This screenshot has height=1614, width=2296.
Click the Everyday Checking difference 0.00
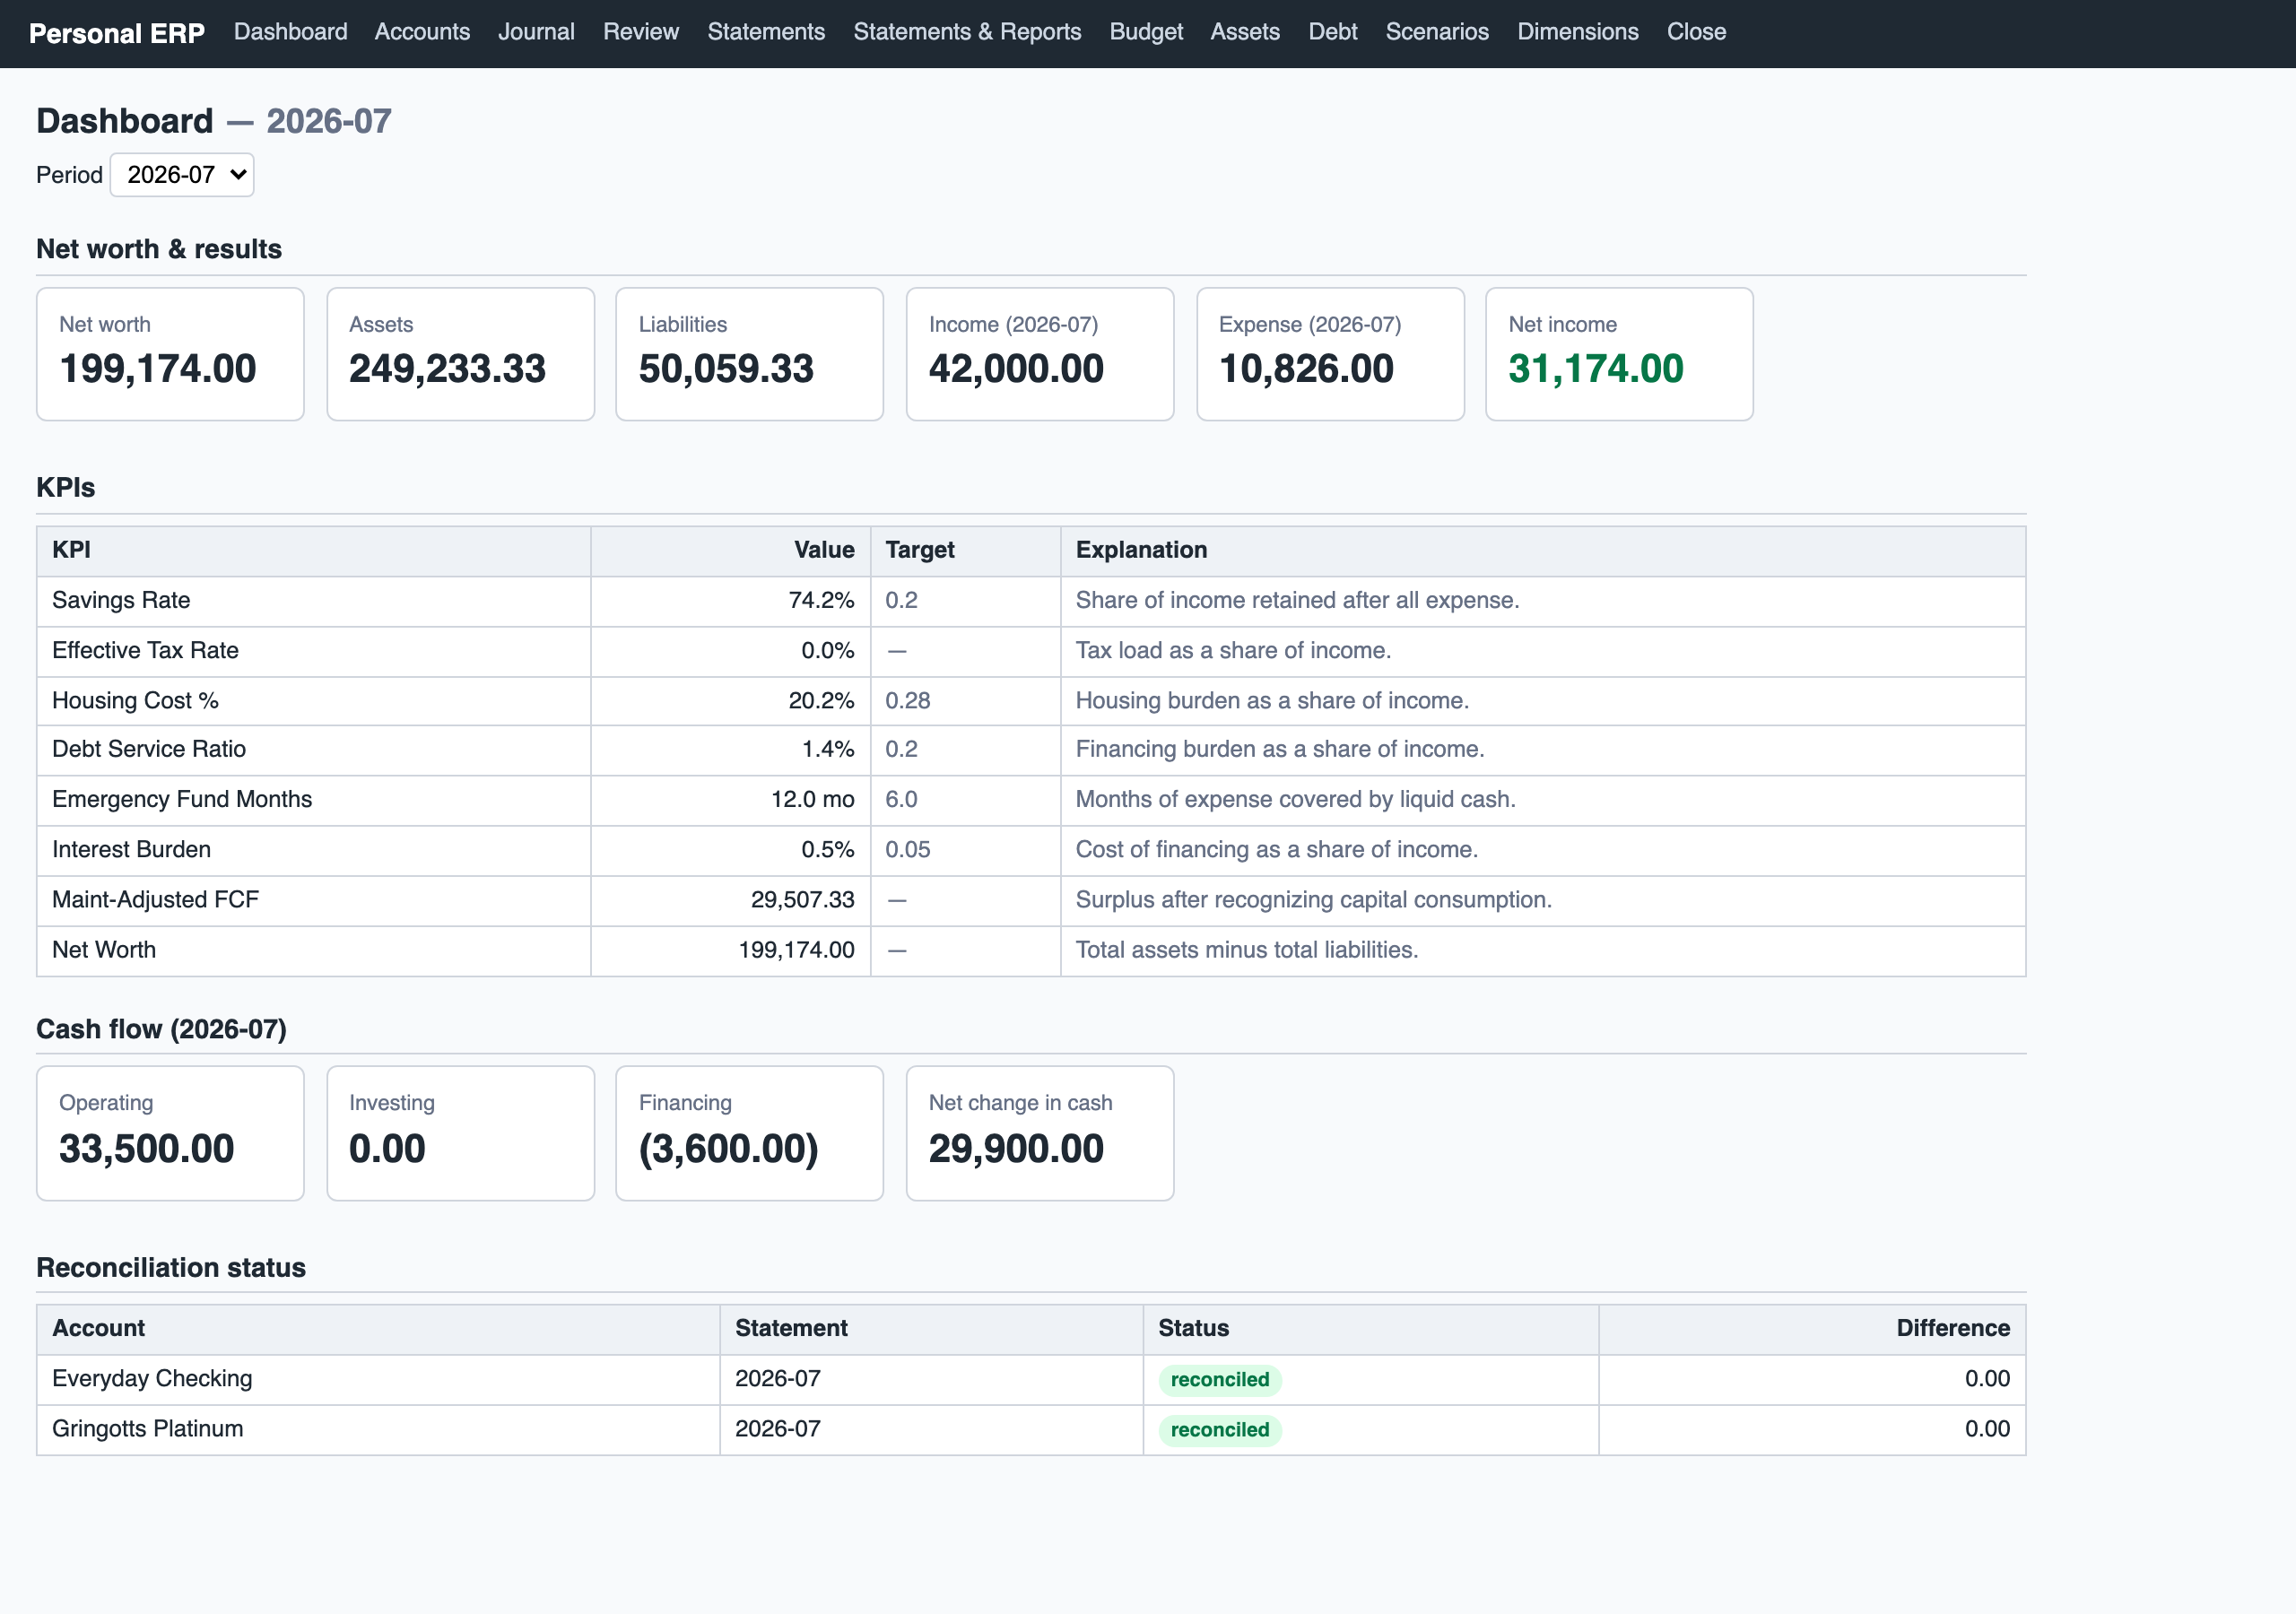tap(1987, 1379)
